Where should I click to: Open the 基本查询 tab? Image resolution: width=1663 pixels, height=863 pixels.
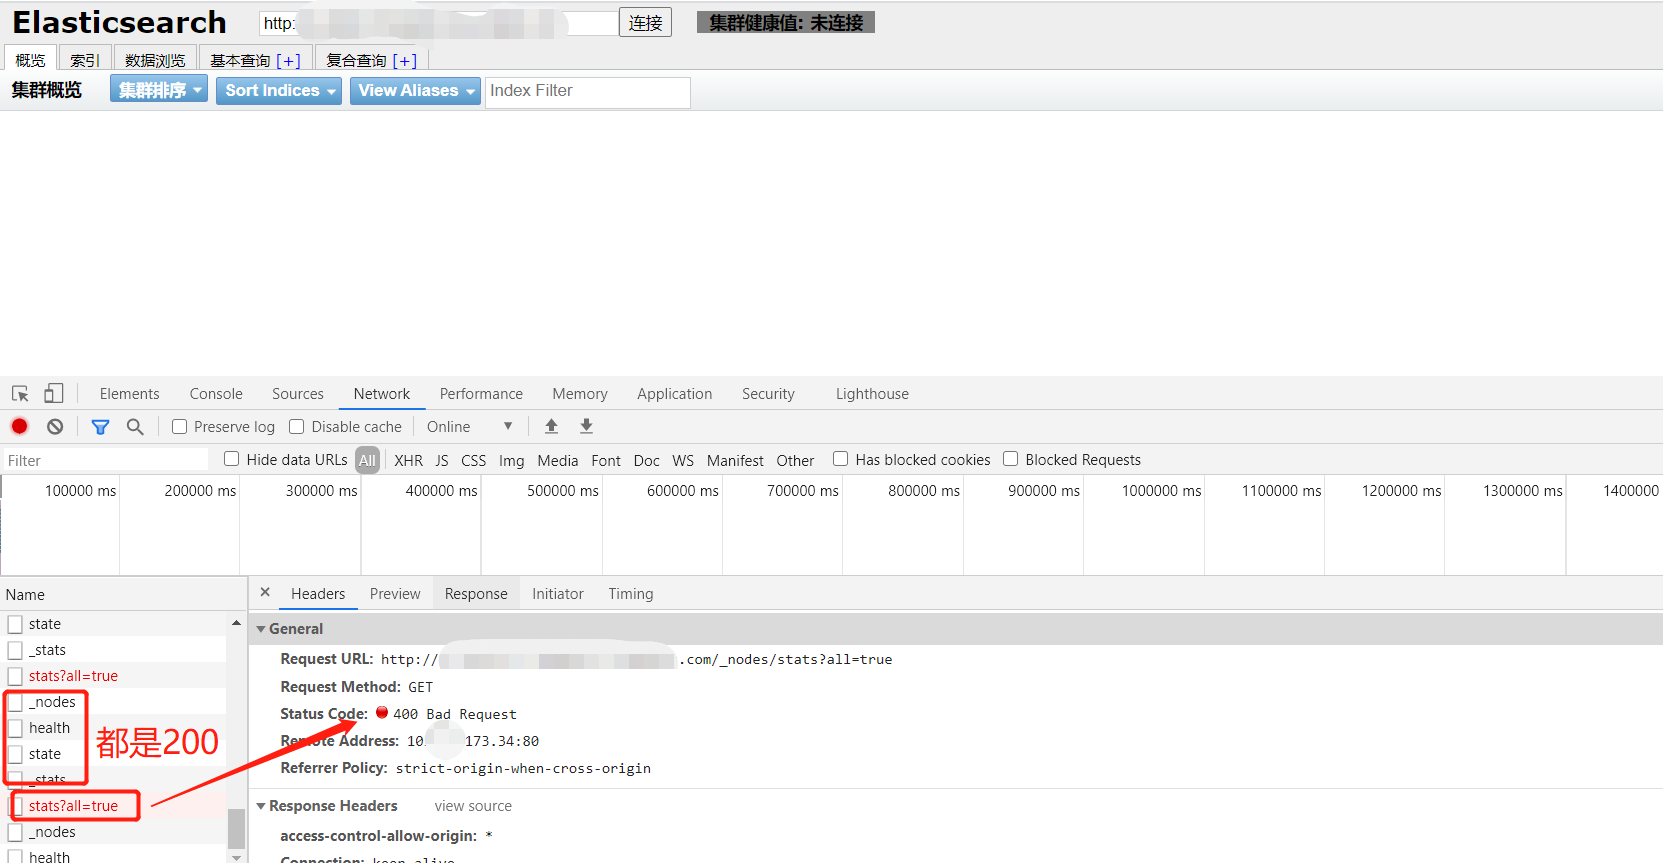pos(255,59)
